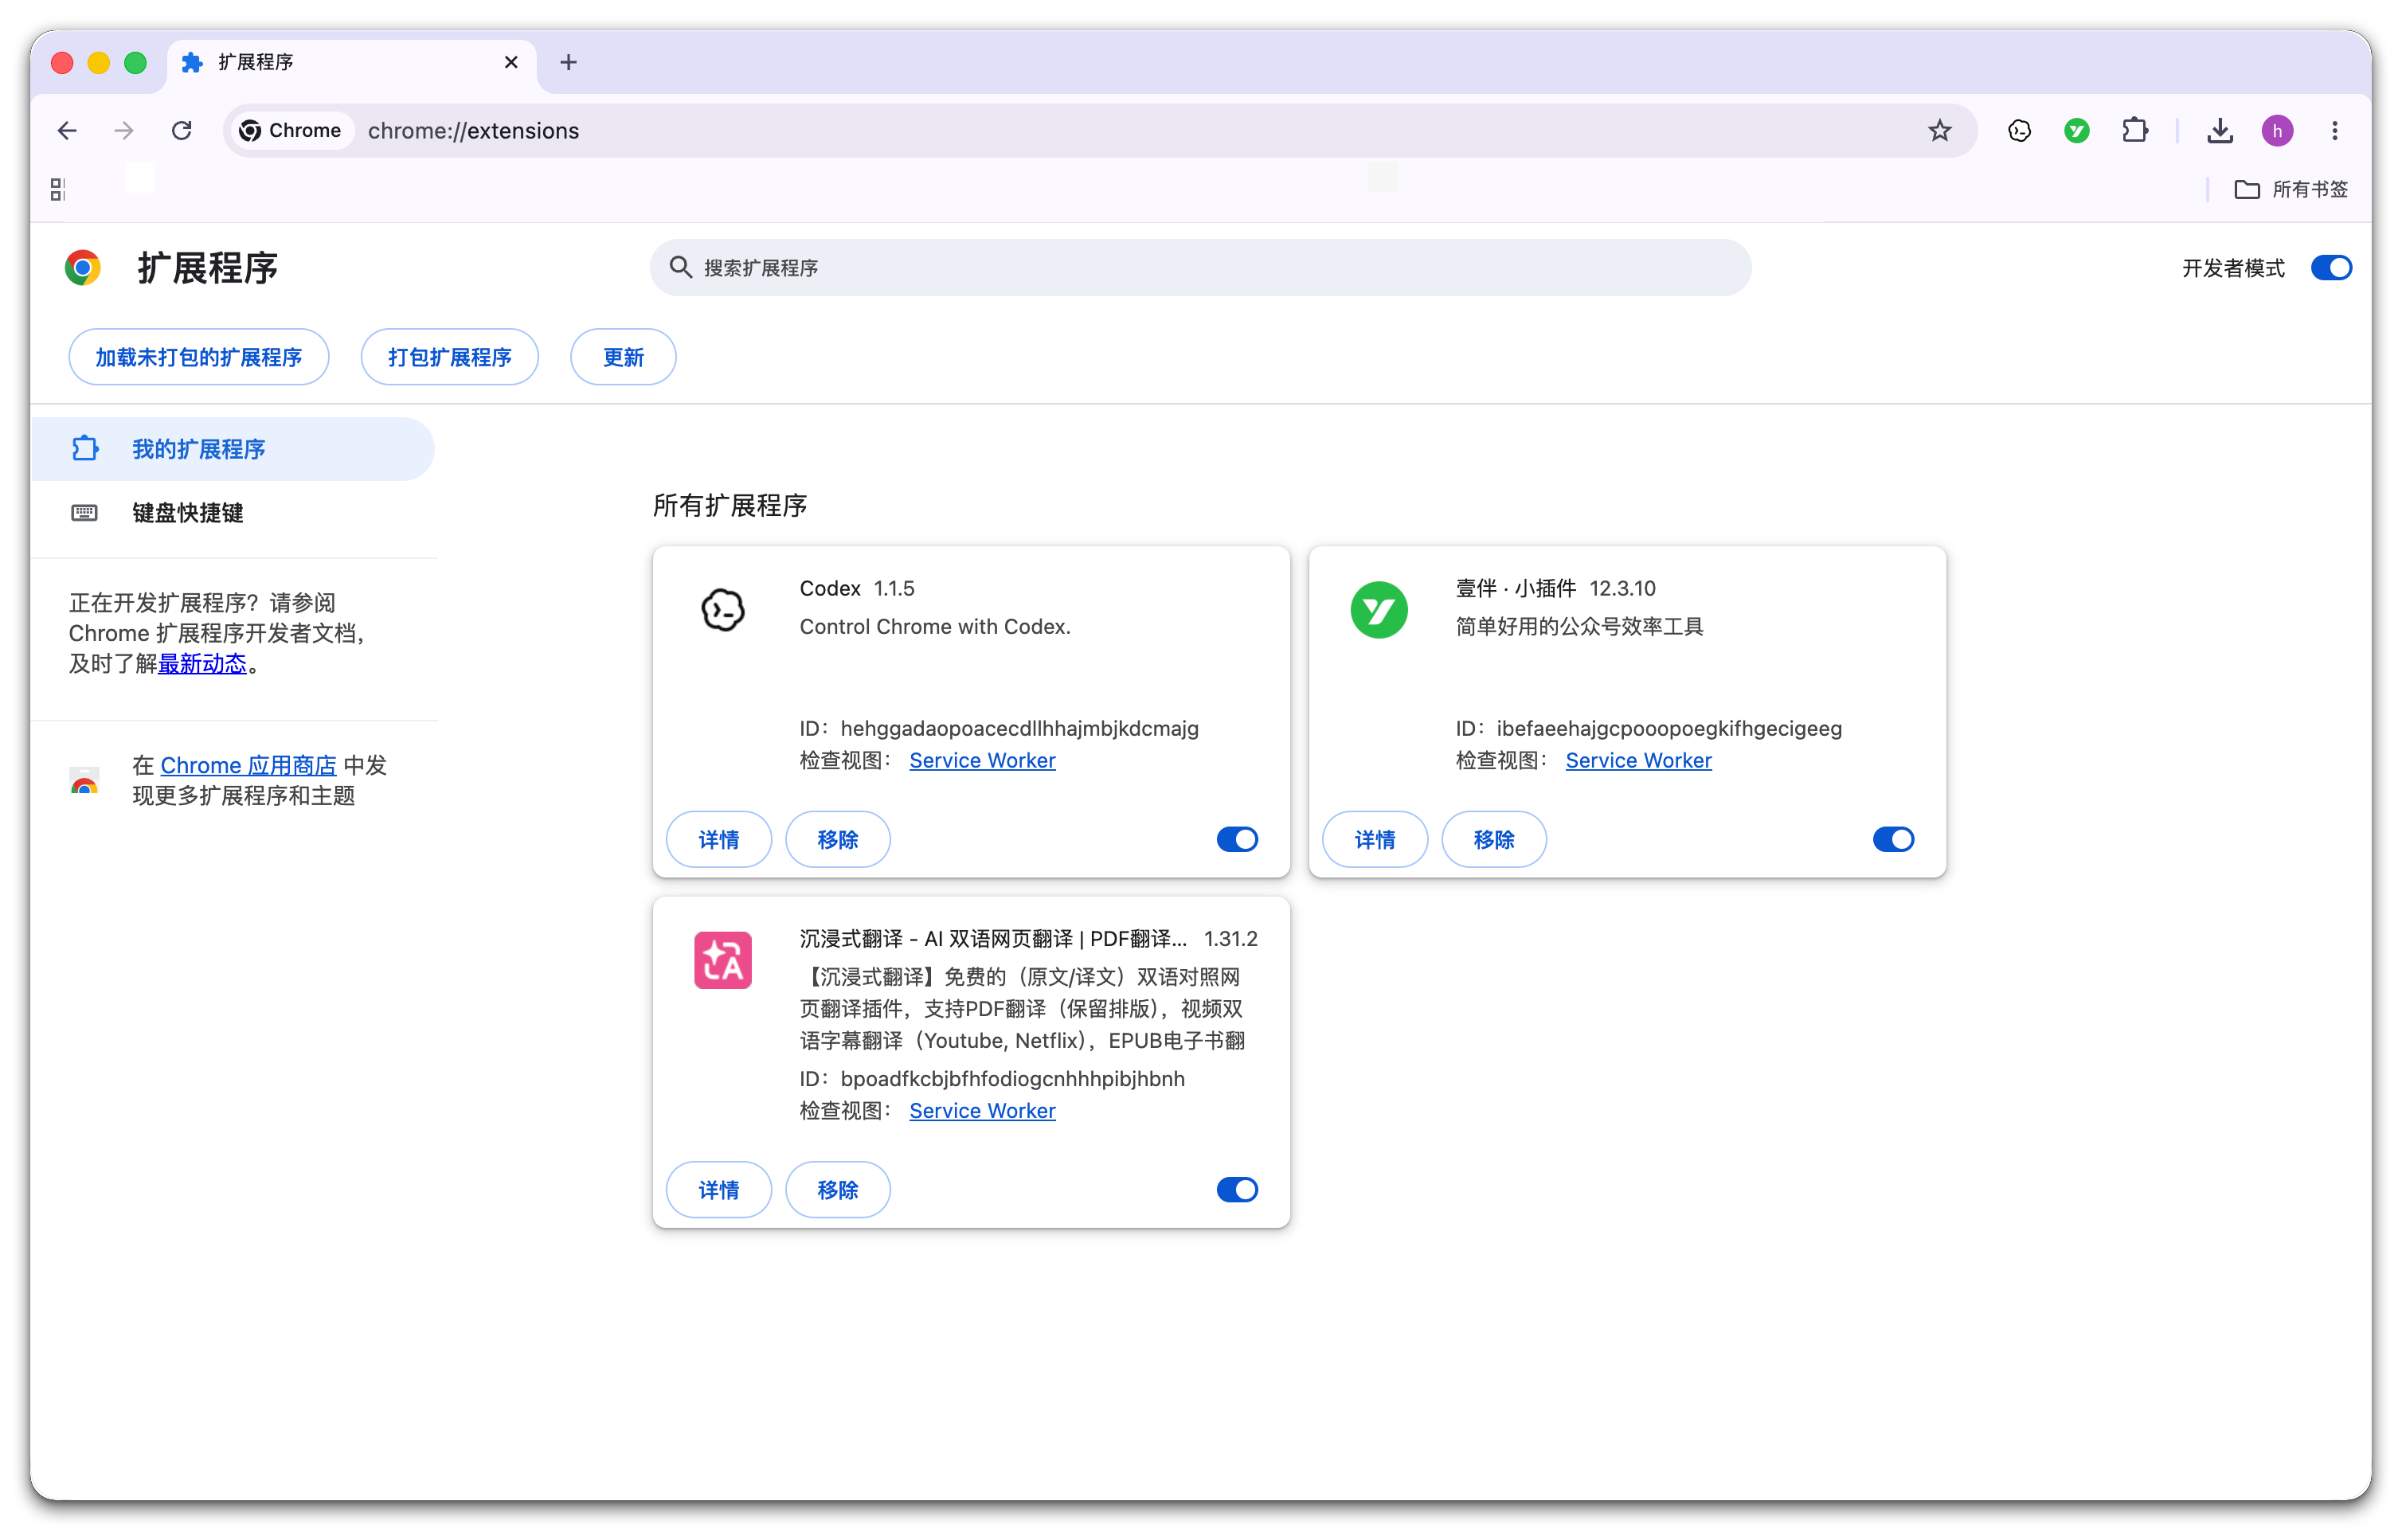Click the 壹伴 12.3.10 version text
This screenshot has width=2402, height=1540.
(1622, 588)
